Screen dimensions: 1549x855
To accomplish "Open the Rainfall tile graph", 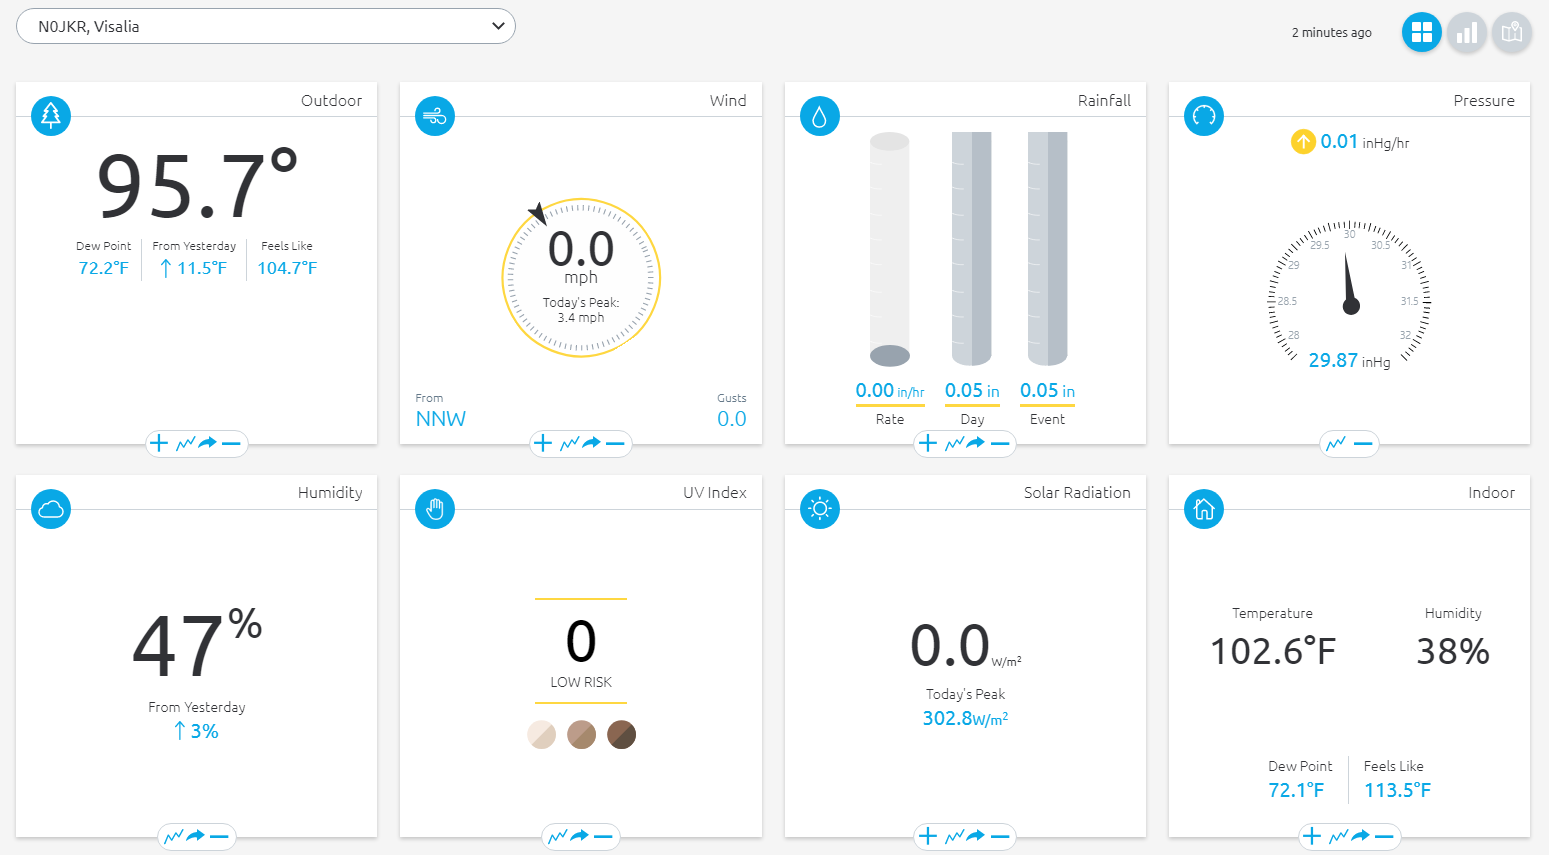I will coord(954,443).
